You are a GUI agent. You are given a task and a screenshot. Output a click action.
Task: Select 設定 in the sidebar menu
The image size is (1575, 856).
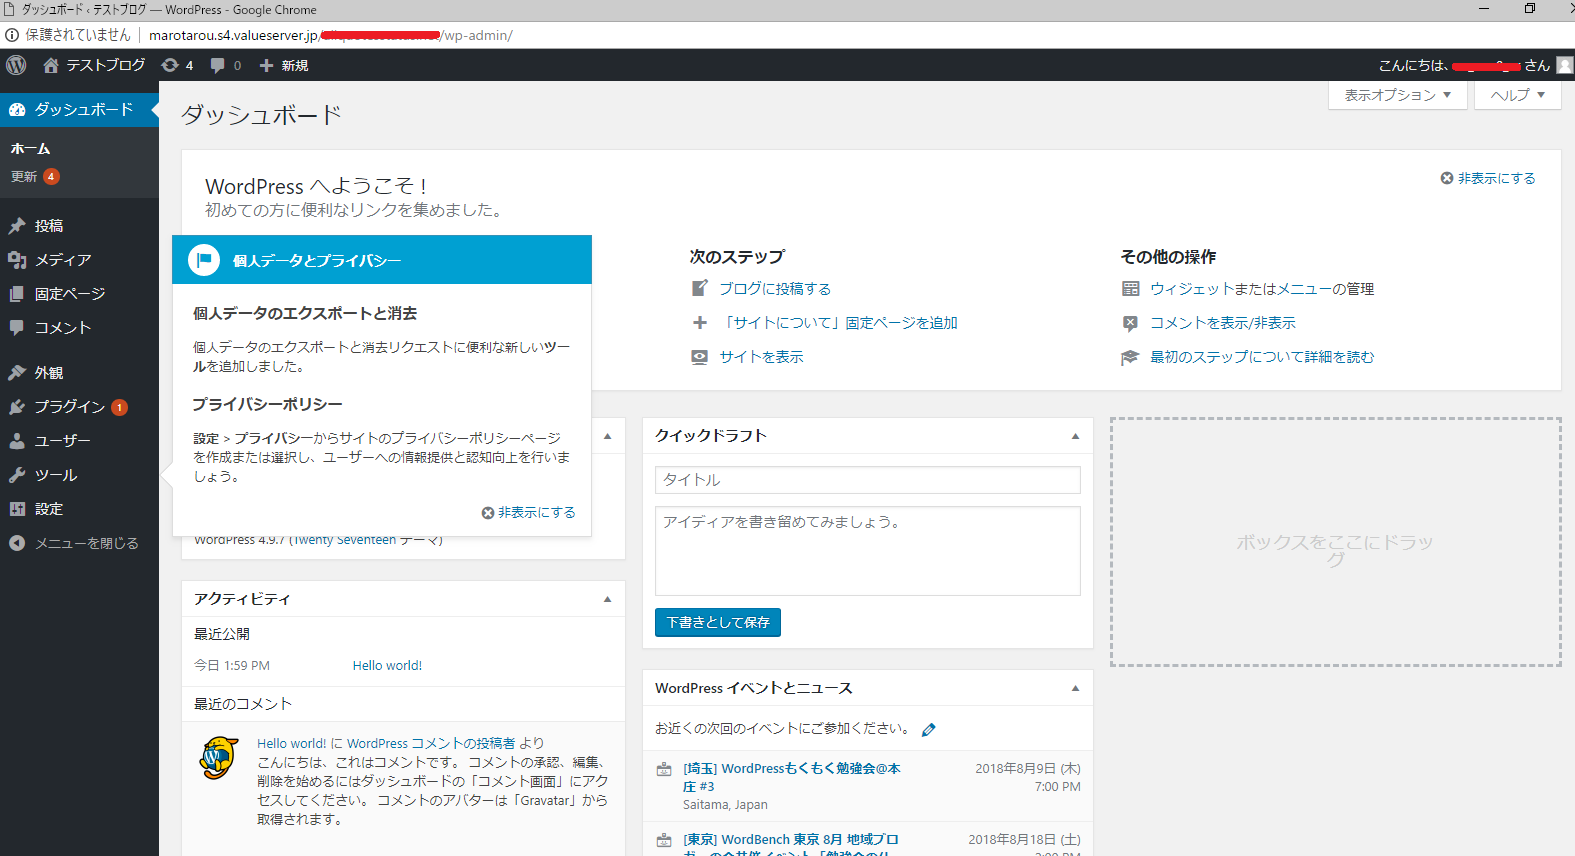click(x=49, y=509)
